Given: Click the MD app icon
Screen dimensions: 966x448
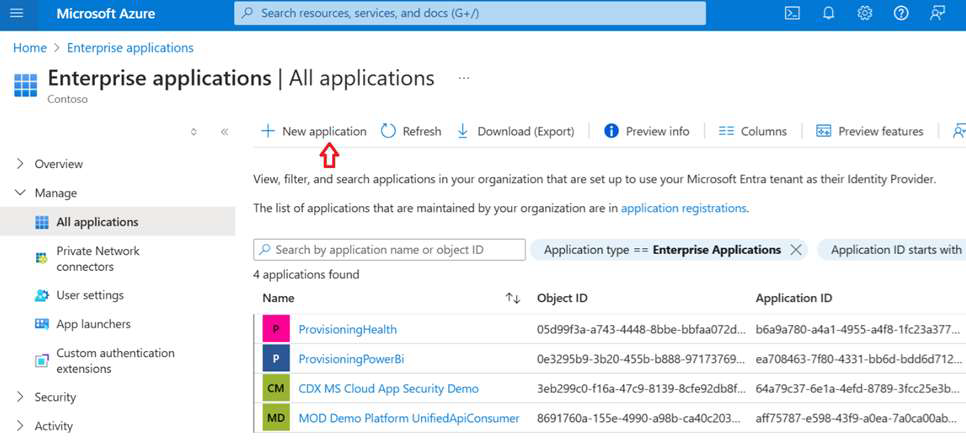Looking at the screenshot, I should point(275,418).
